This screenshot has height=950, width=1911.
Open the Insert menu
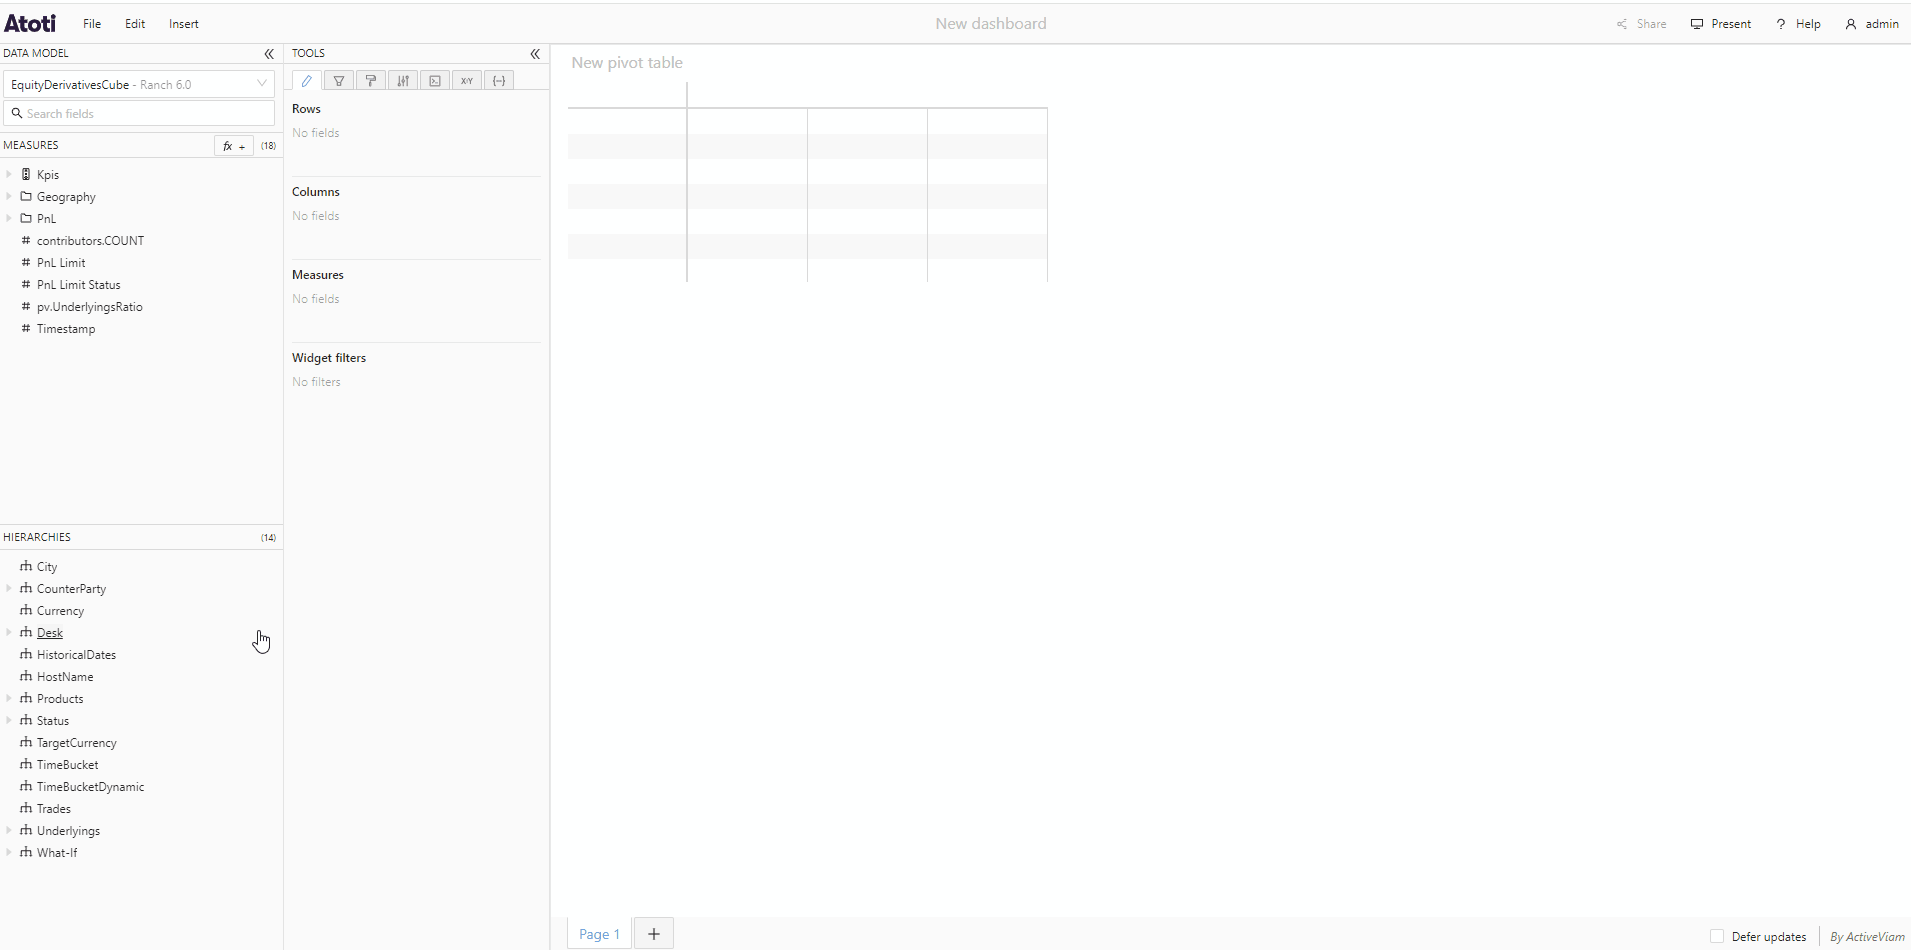pos(184,24)
